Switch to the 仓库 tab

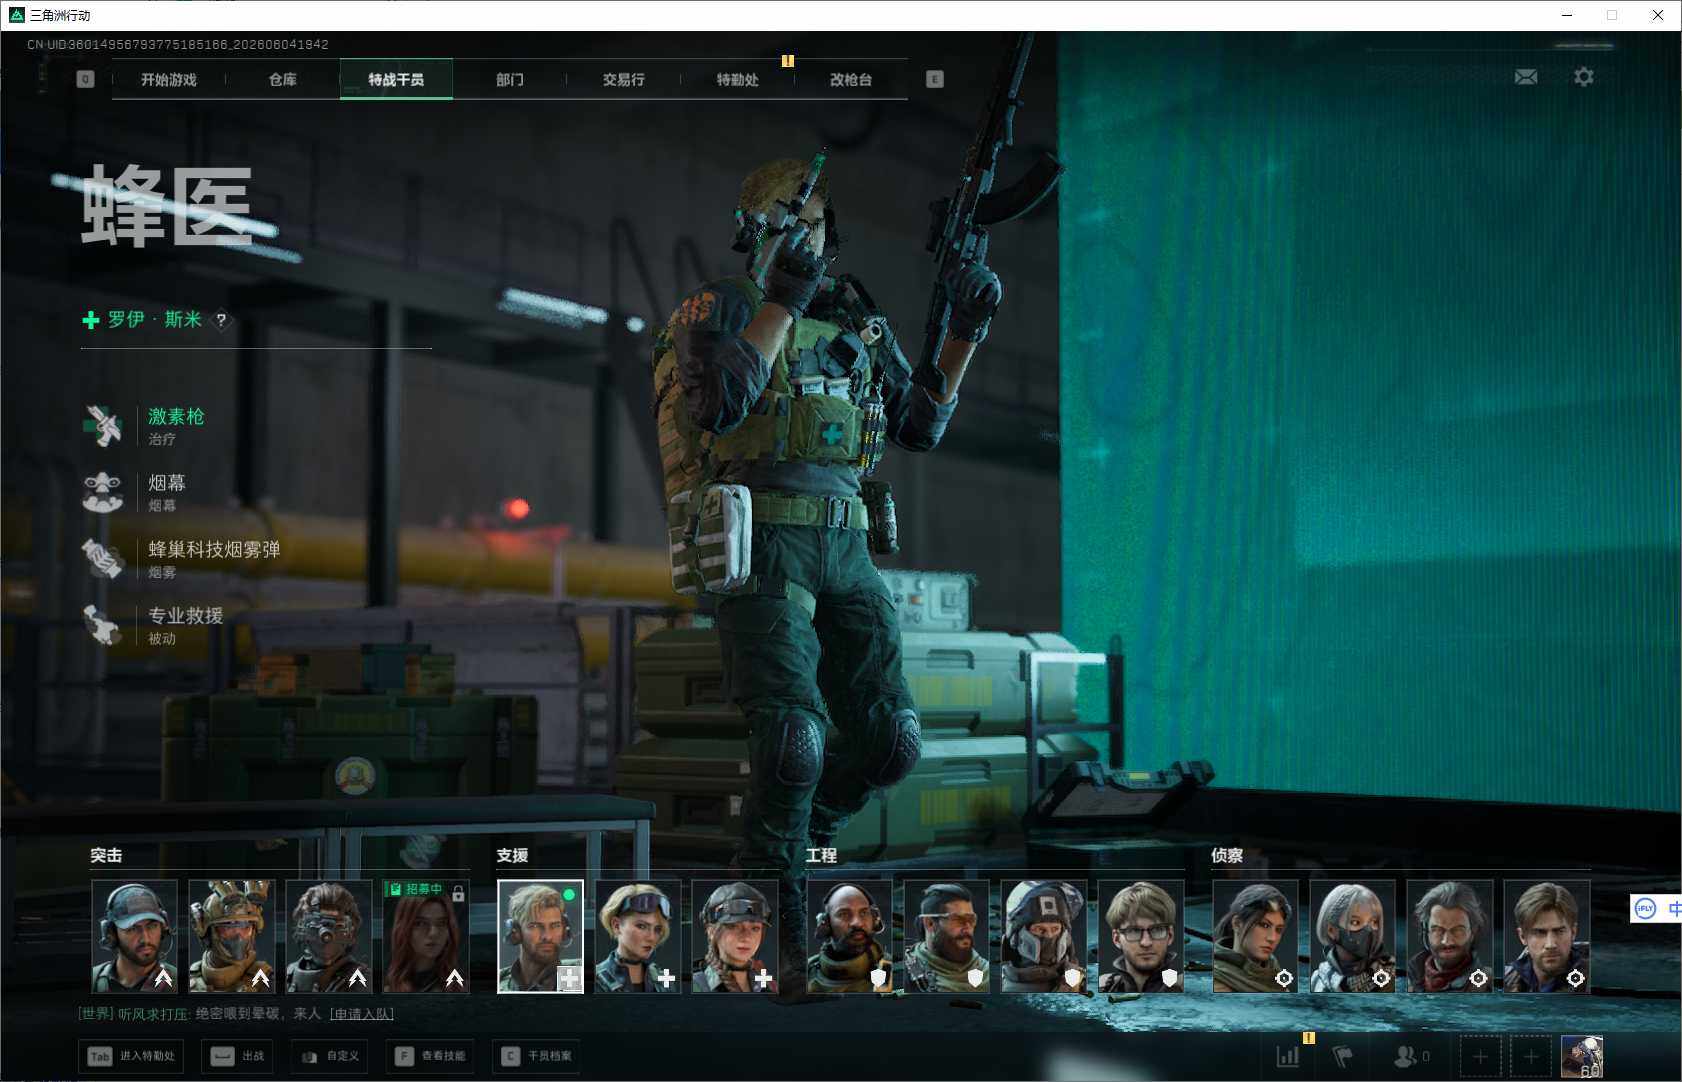(283, 80)
